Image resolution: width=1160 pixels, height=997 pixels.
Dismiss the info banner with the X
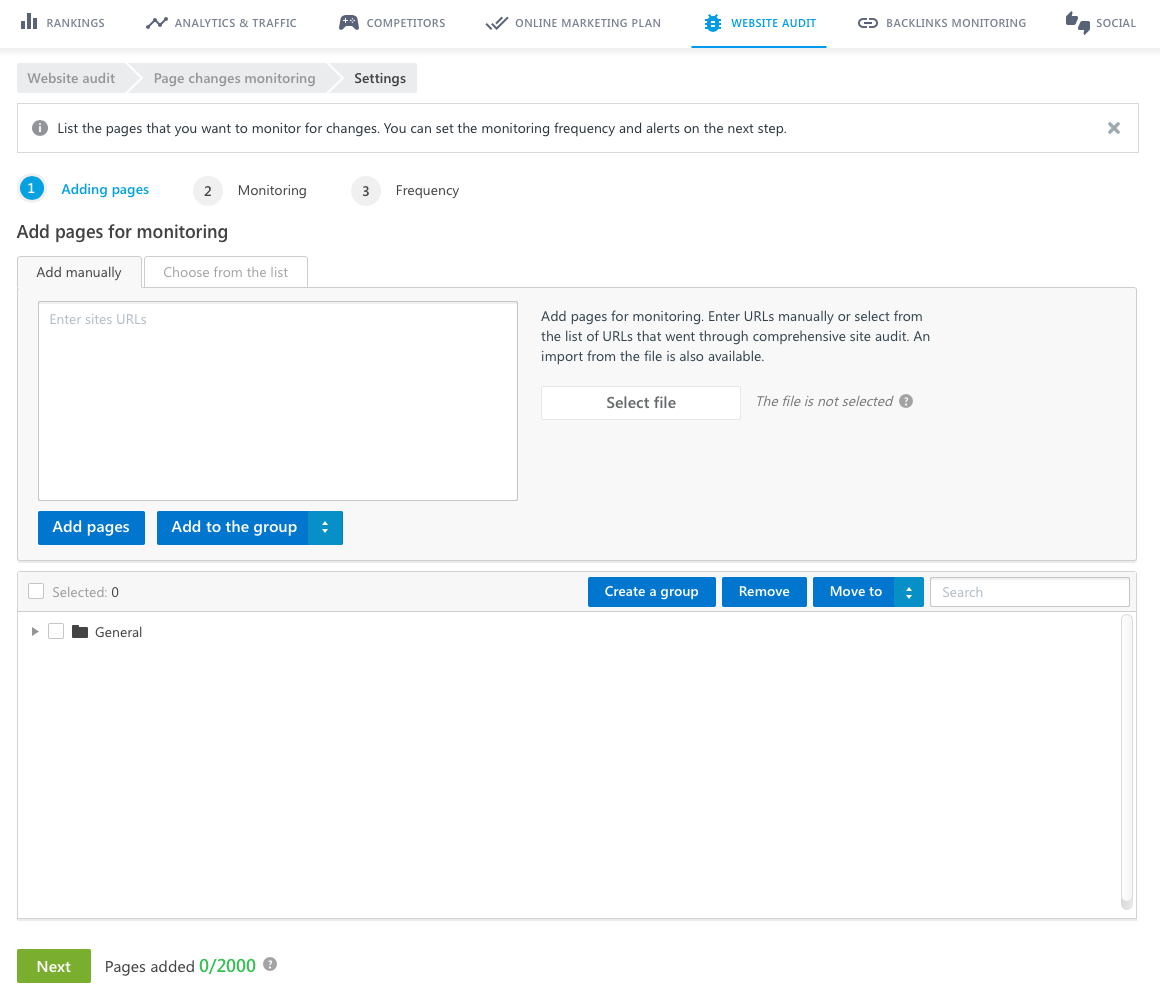(x=1114, y=128)
